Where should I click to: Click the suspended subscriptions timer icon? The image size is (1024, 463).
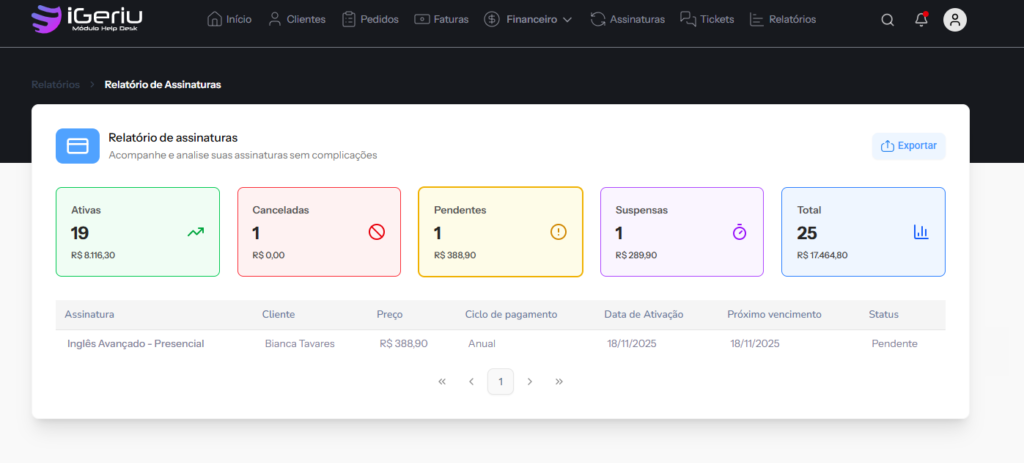tap(739, 232)
